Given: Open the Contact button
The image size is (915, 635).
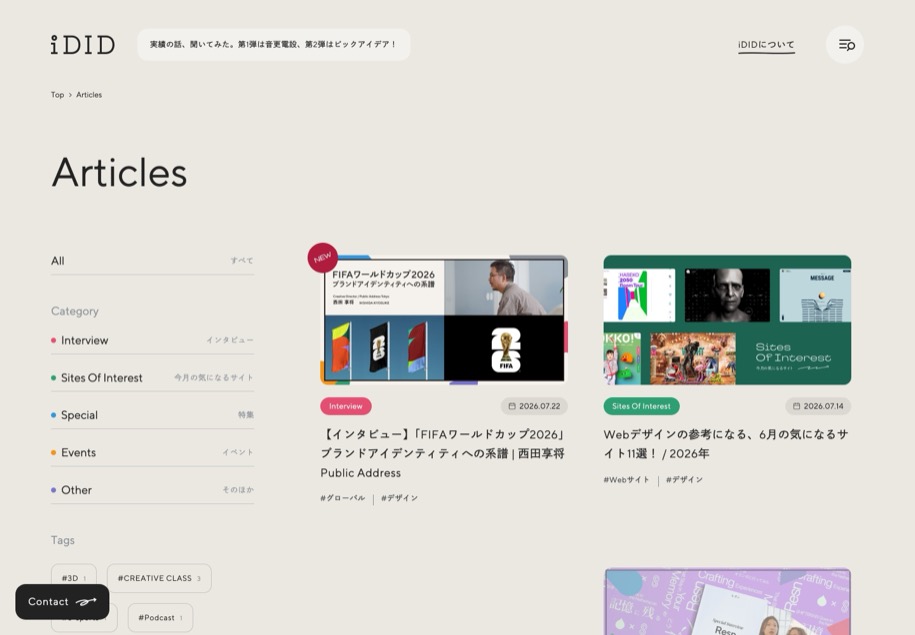Looking at the screenshot, I should 62,602.
